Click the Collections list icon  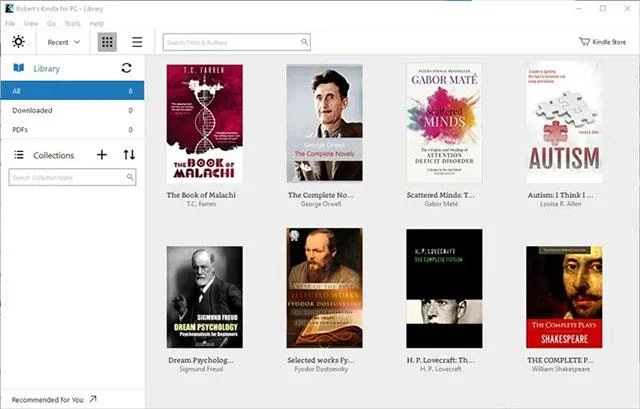click(19, 155)
